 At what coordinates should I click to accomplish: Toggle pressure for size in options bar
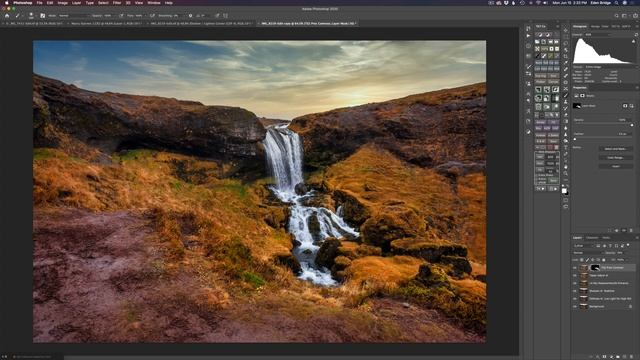[217, 16]
